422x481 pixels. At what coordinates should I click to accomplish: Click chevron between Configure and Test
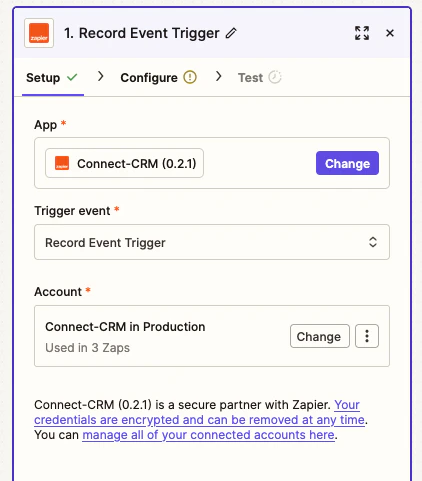(x=218, y=77)
